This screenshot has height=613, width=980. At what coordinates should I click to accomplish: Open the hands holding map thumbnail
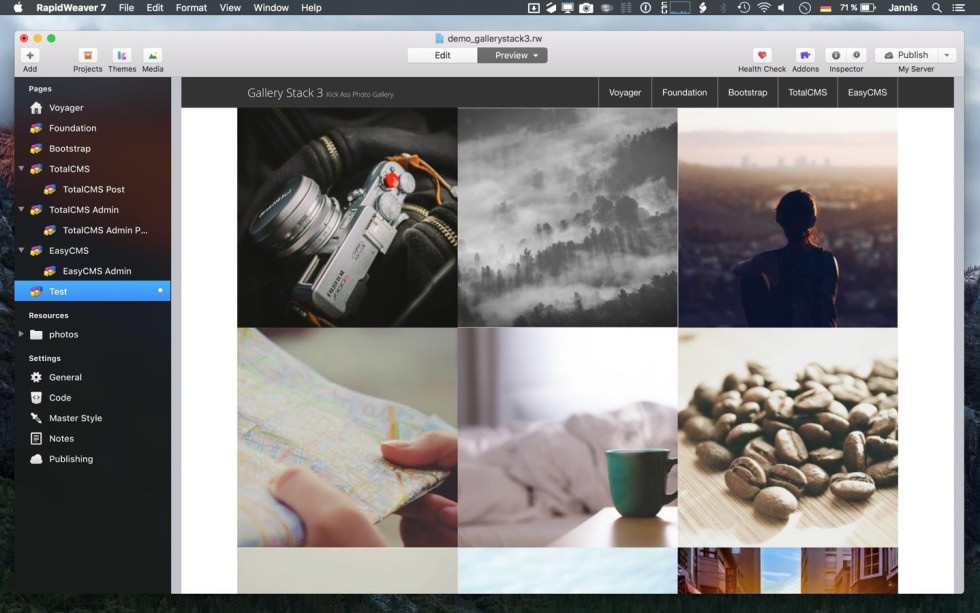click(x=347, y=437)
